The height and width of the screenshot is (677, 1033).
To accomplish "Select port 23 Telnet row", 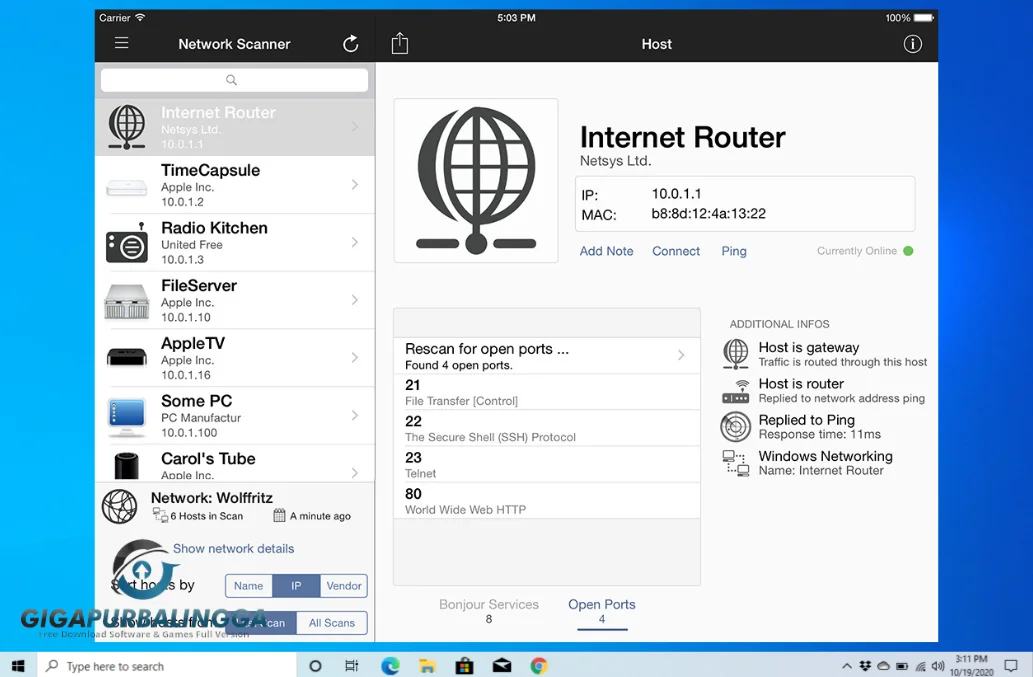I will coord(547,464).
